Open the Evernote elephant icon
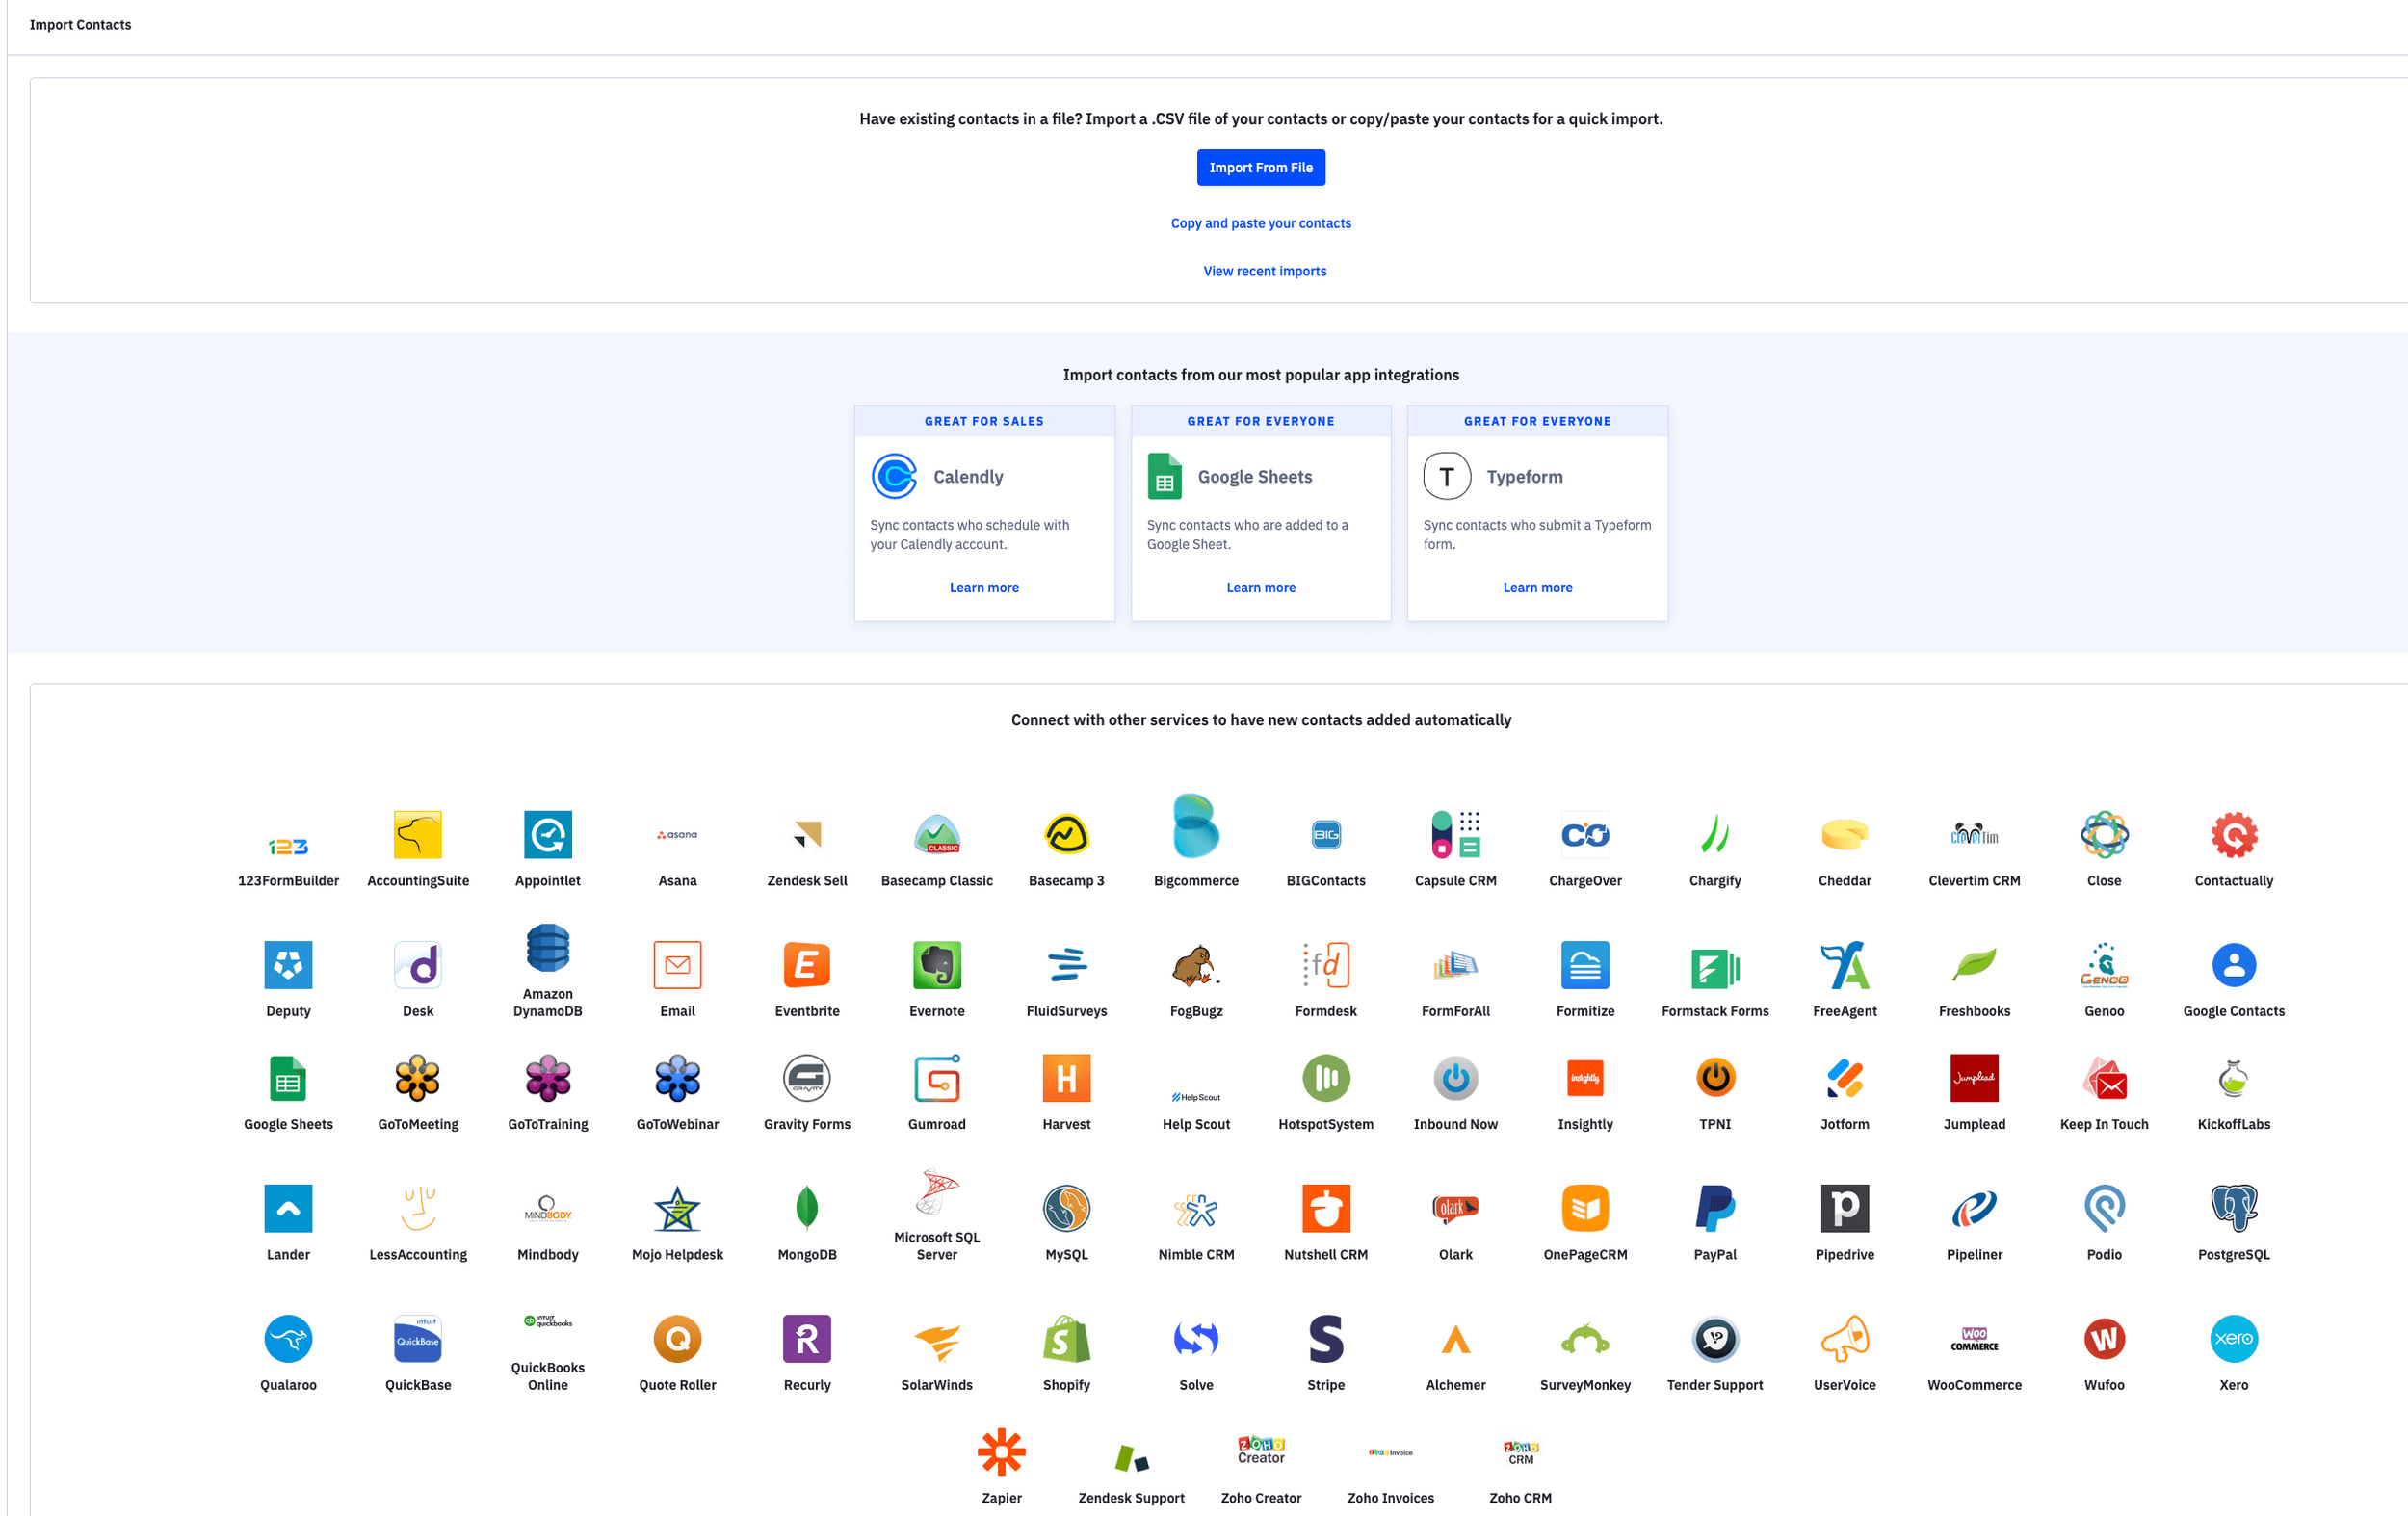Screen dimensions: 2408x1516 (937, 964)
